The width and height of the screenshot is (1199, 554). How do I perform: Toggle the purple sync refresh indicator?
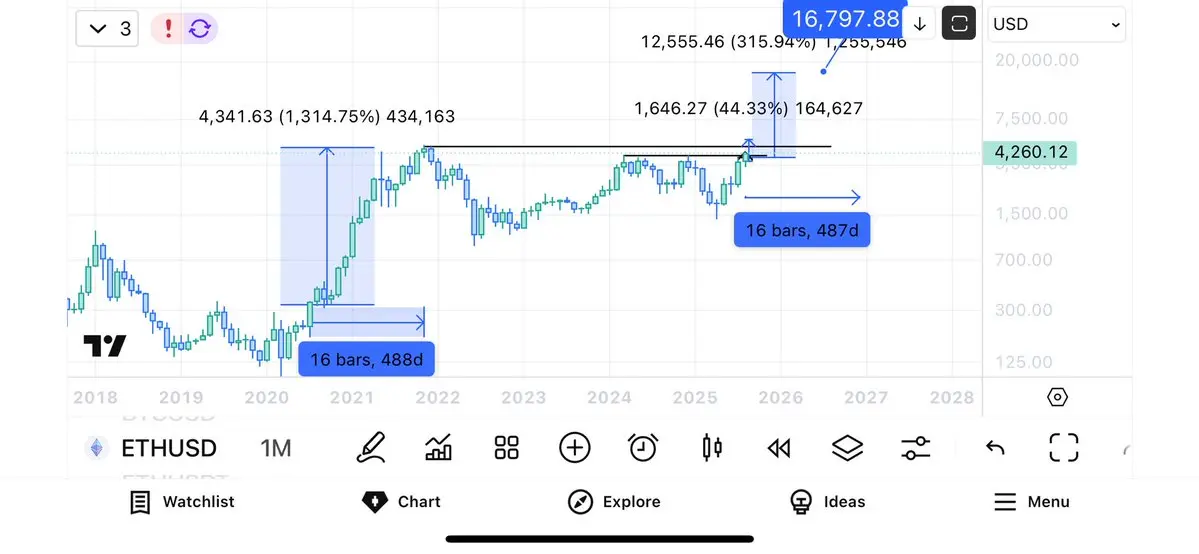(x=200, y=29)
